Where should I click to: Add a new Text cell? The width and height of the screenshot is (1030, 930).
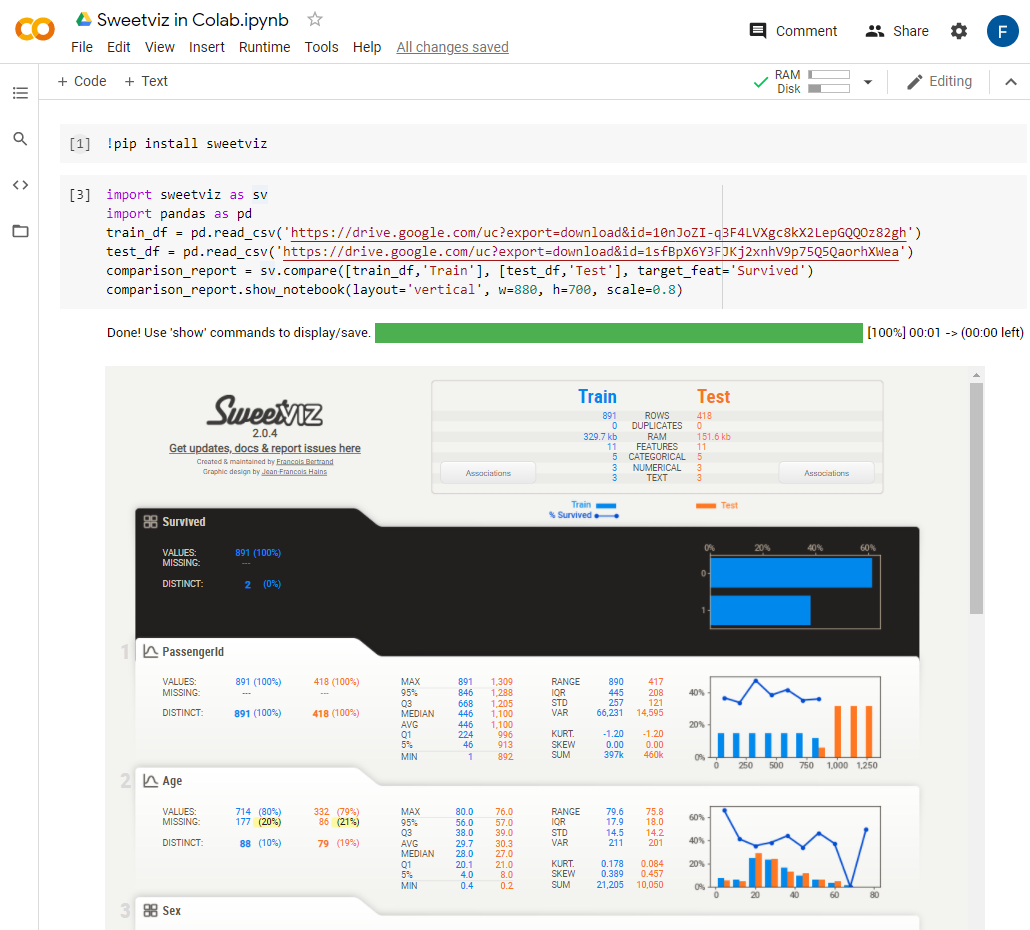(146, 81)
